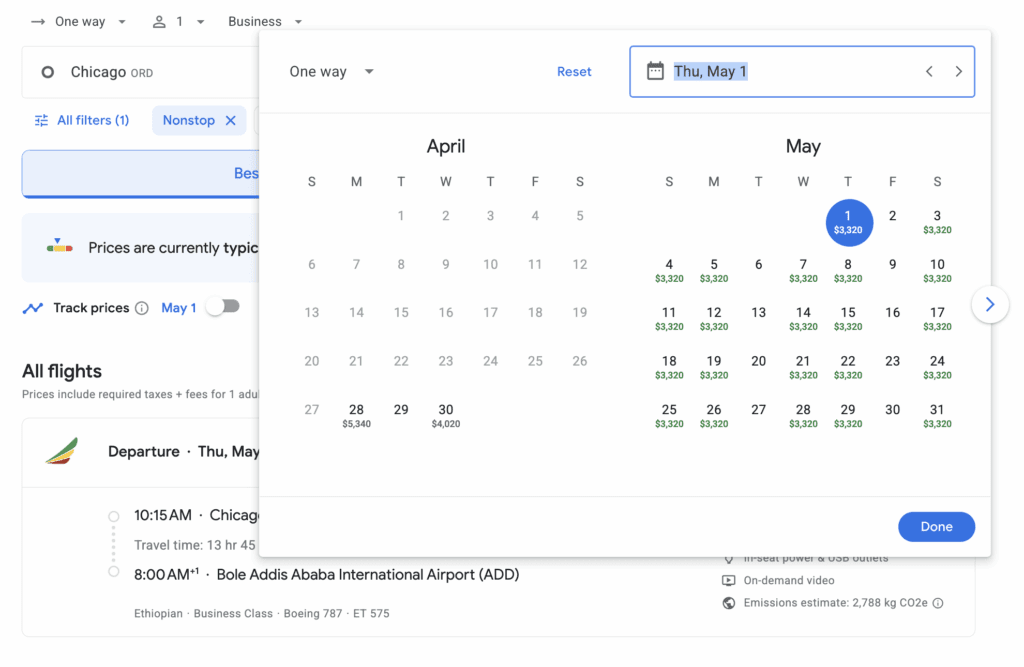
Task: Open the passenger count dropdown
Action: tap(183, 20)
